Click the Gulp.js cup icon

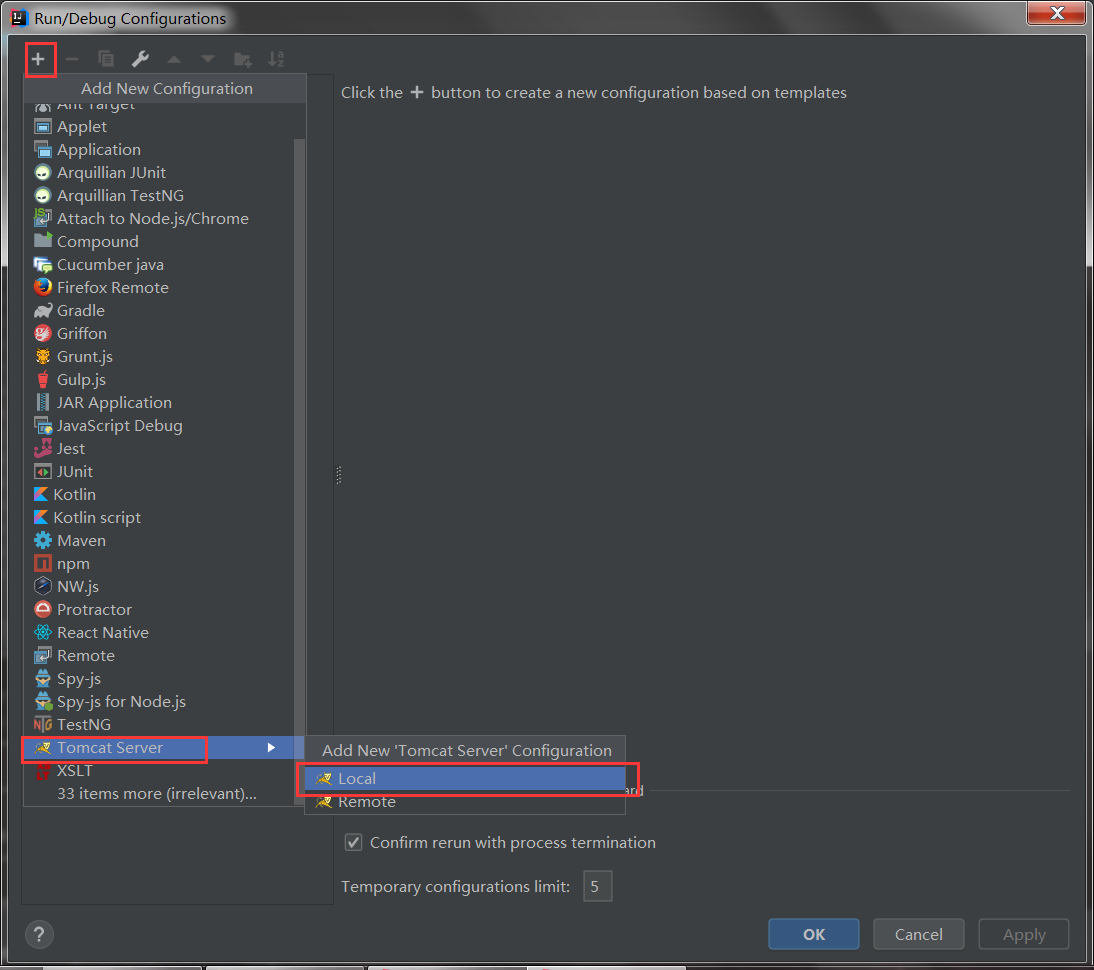[x=43, y=380]
